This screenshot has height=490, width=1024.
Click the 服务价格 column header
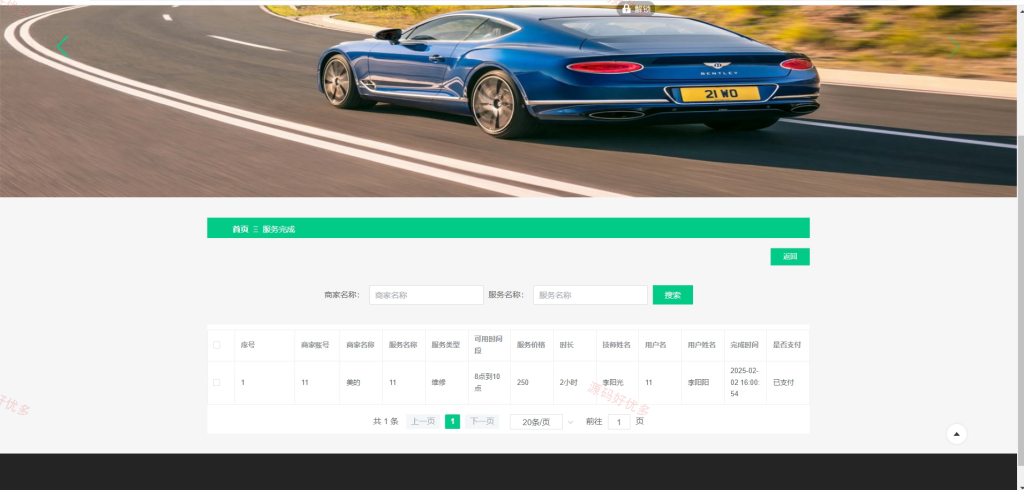click(531, 345)
